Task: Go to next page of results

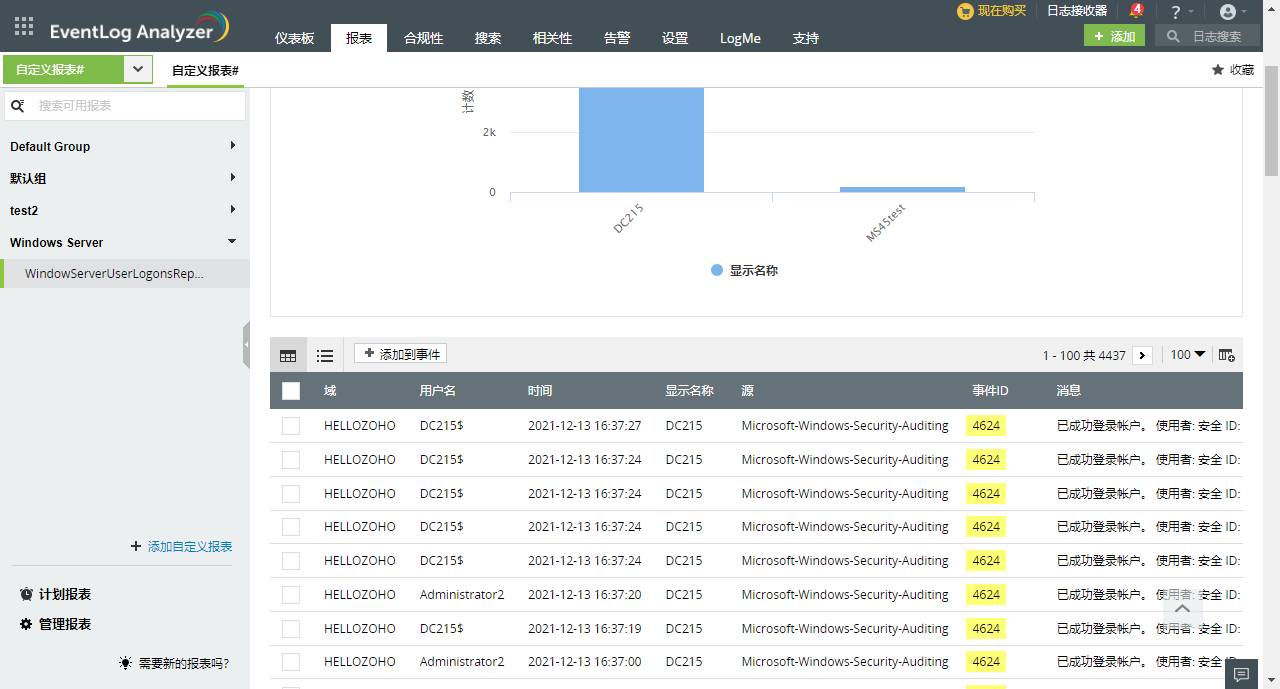Action: click(1143, 355)
